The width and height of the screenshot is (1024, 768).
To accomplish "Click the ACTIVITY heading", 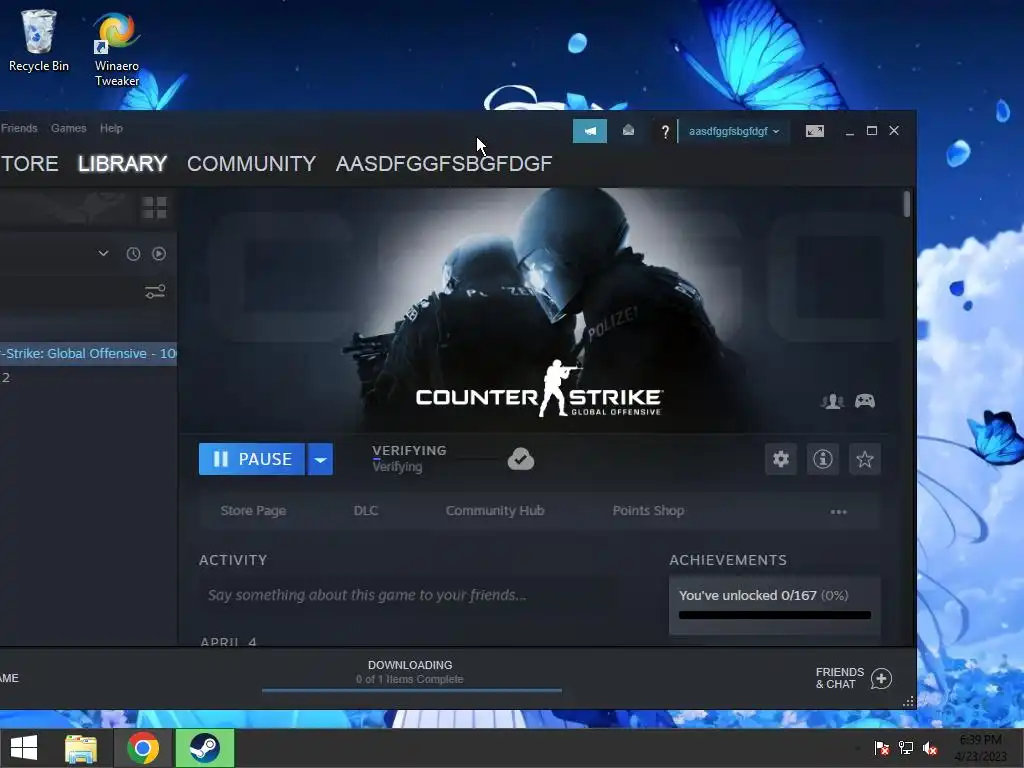I will (x=233, y=560).
